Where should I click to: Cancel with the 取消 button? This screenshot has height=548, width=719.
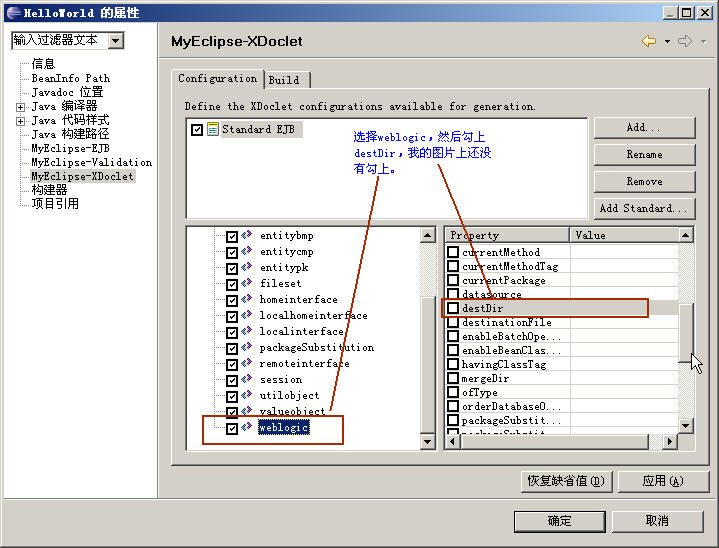(x=657, y=521)
